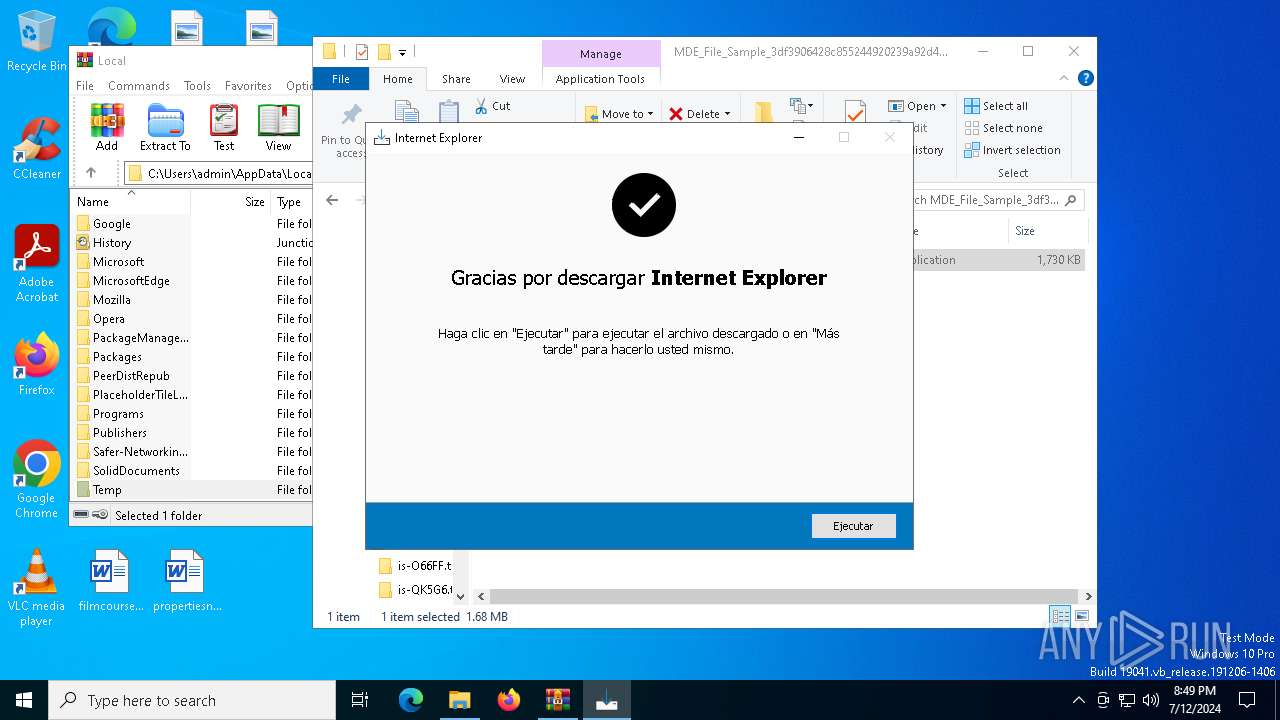
Task: Open WinRAR from the taskbar
Action: click(x=557, y=700)
